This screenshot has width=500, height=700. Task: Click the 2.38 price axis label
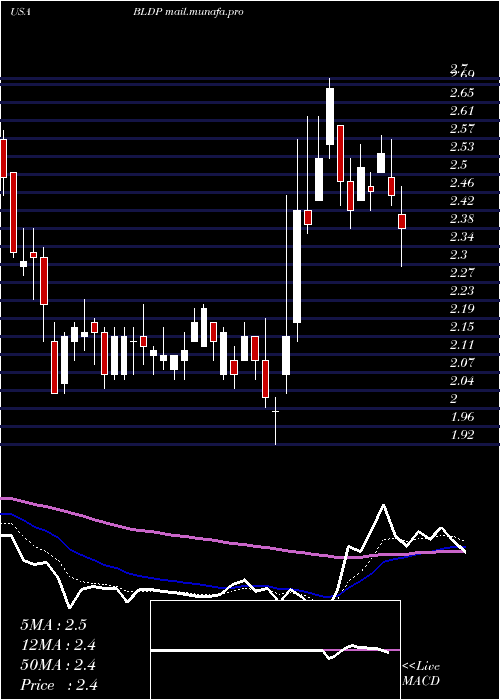pyautogui.click(x=462, y=219)
